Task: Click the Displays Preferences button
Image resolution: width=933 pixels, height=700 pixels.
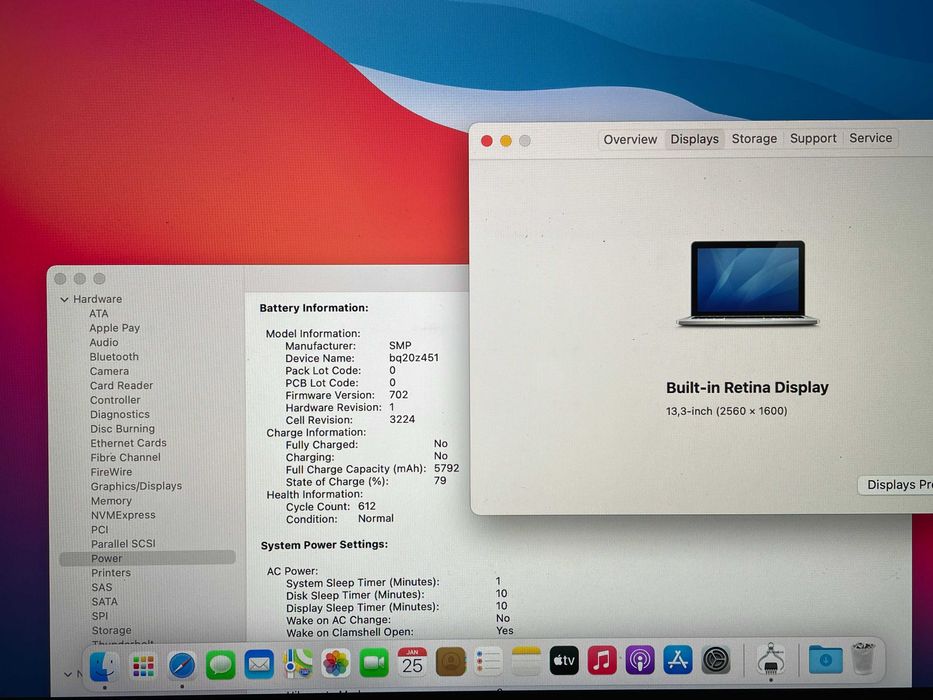Action: pyautogui.click(x=896, y=485)
